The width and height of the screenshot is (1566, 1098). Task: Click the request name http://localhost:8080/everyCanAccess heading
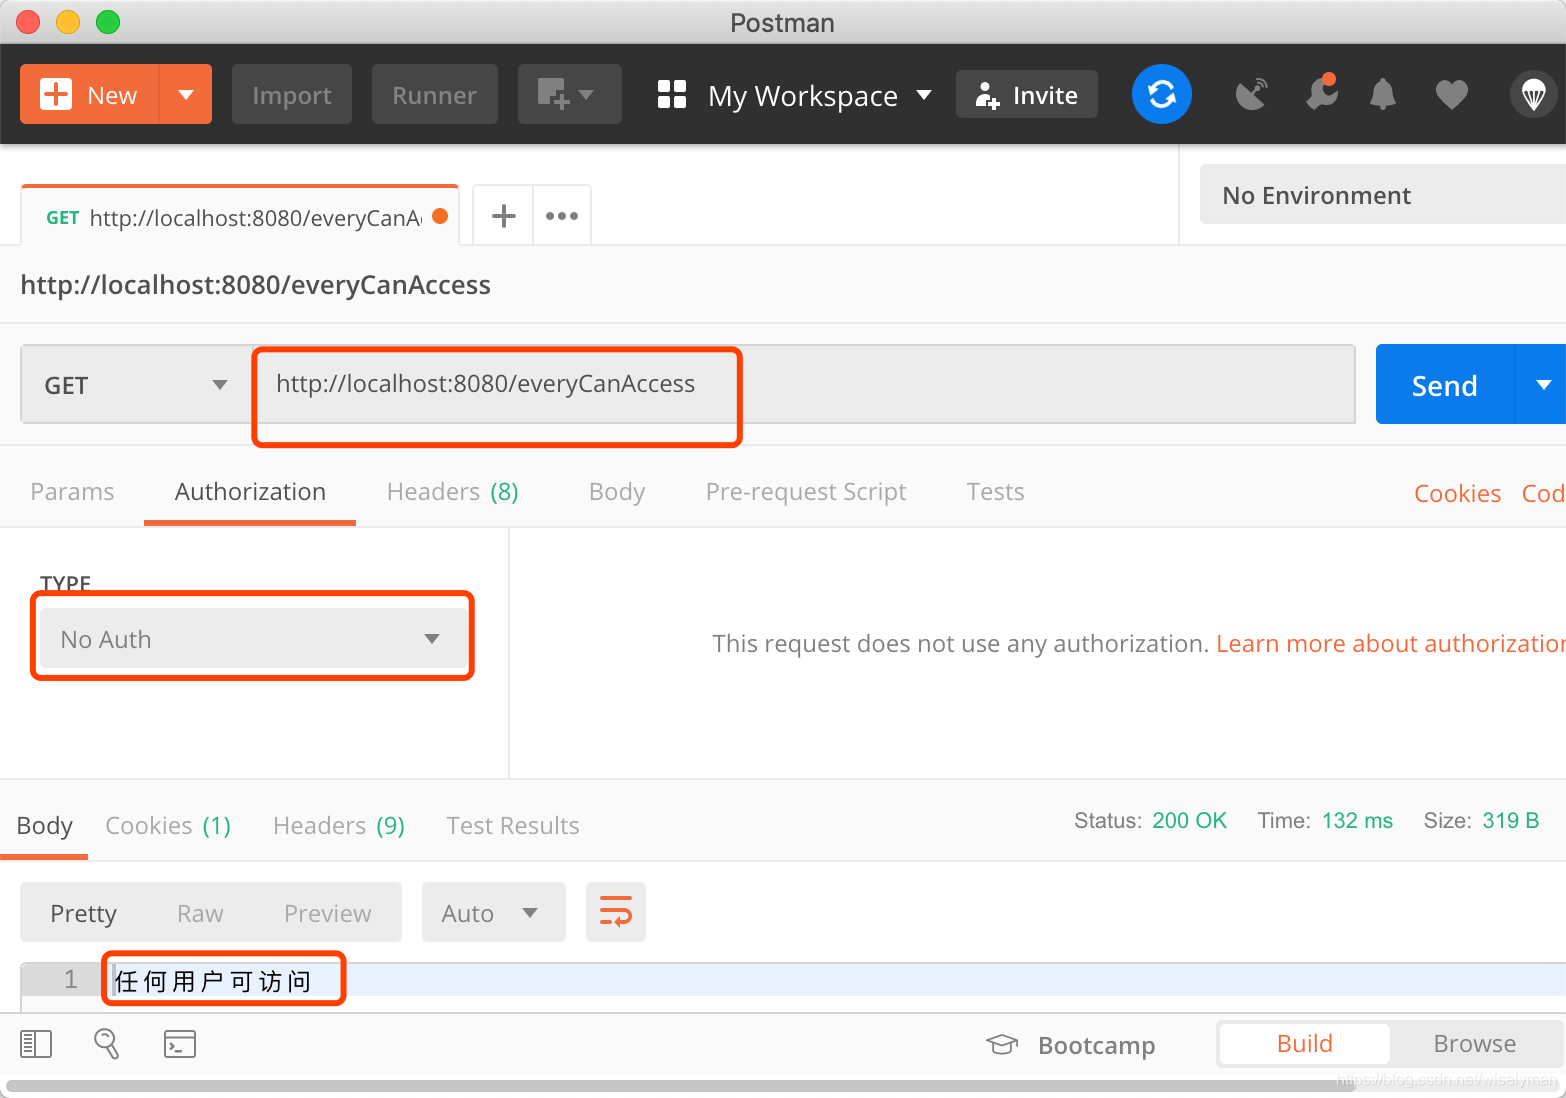click(255, 285)
